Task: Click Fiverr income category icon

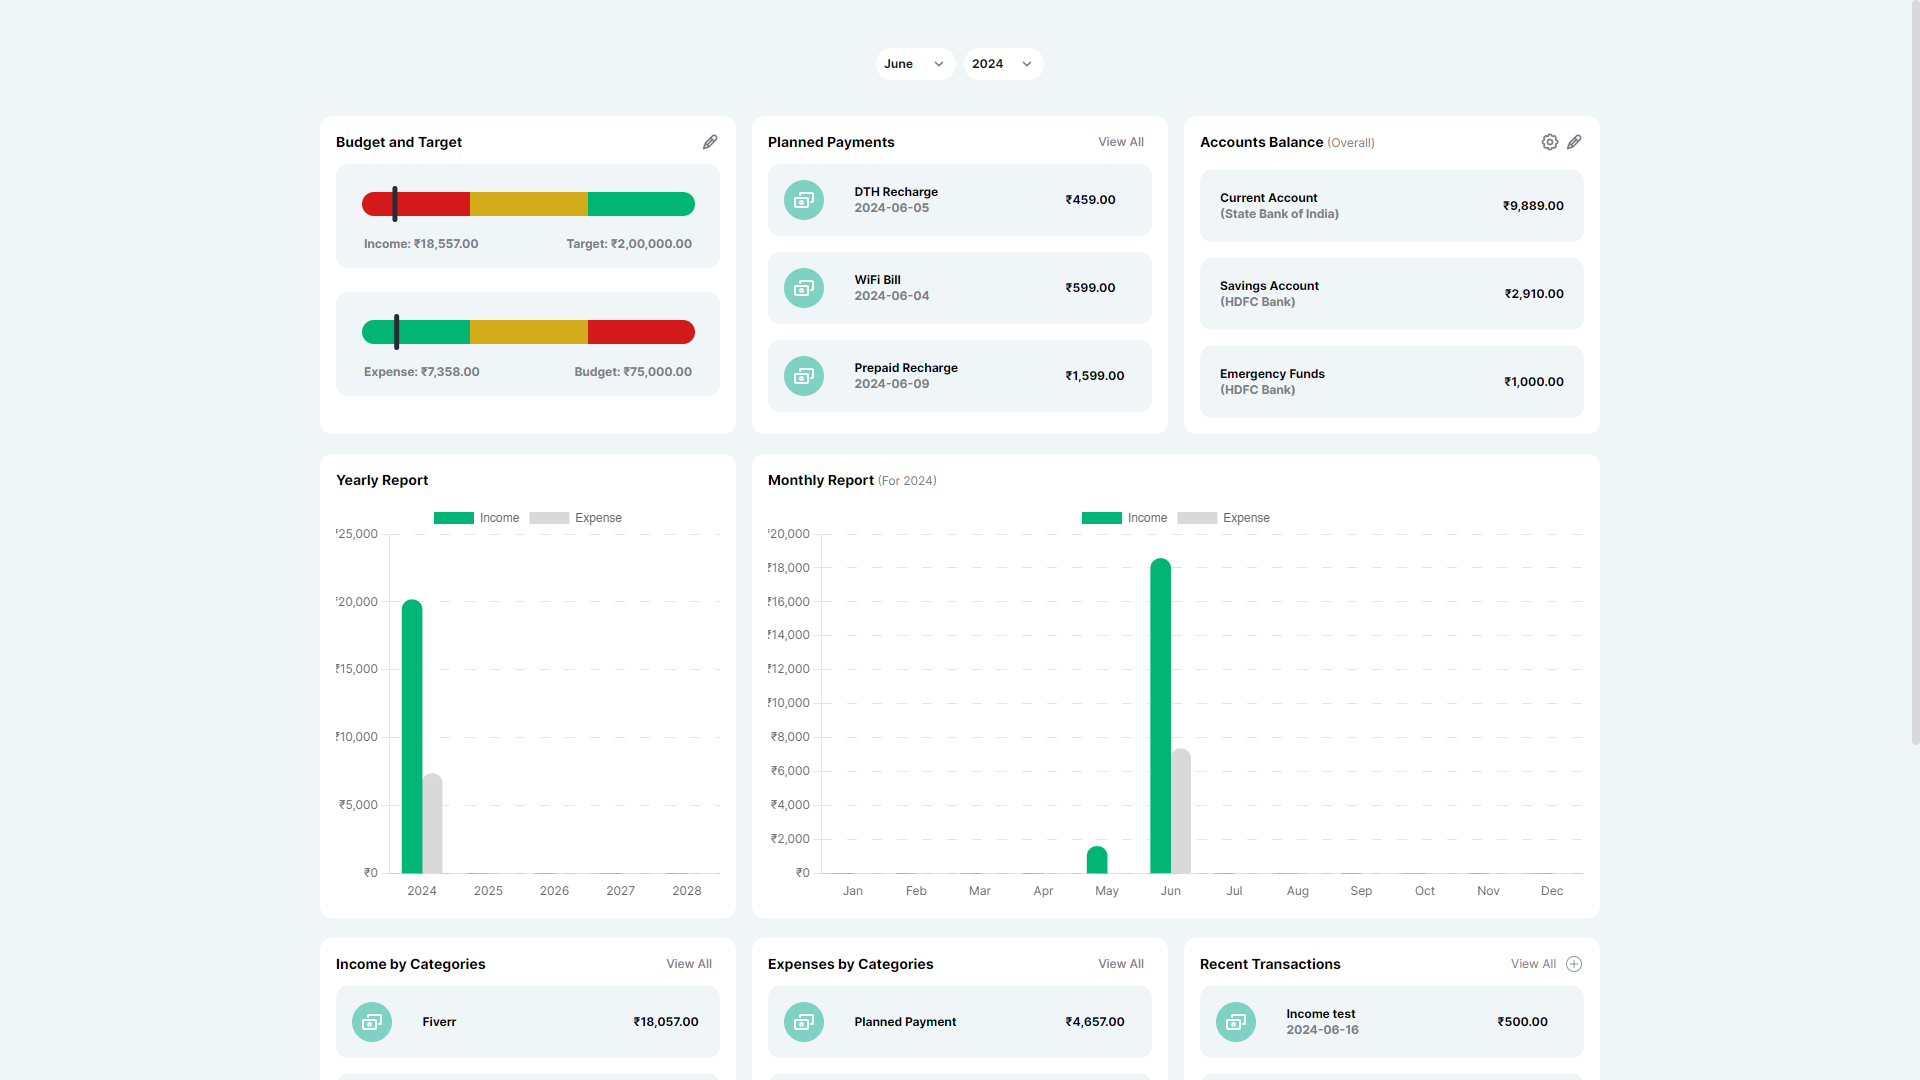Action: click(x=372, y=1022)
